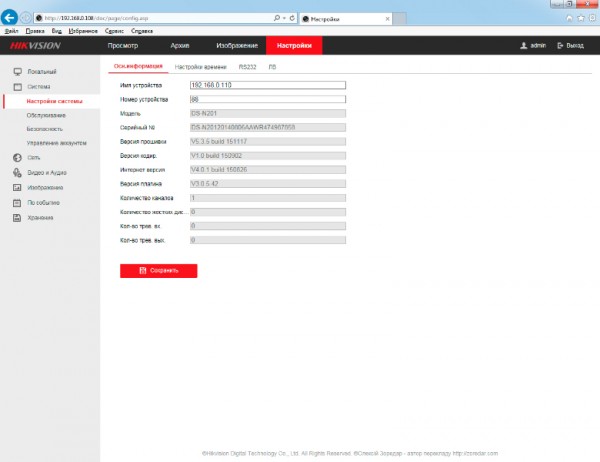Open Управление аккаунтом sidebar item

point(56,143)
